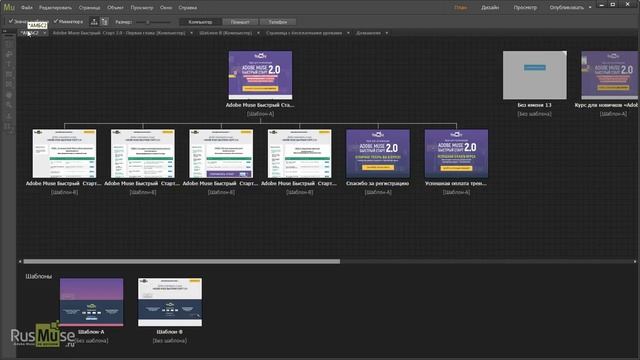This screenshot has height=360, width=640.
Task: Click the Спасибо за регистрацию page name
Action: 378,184
